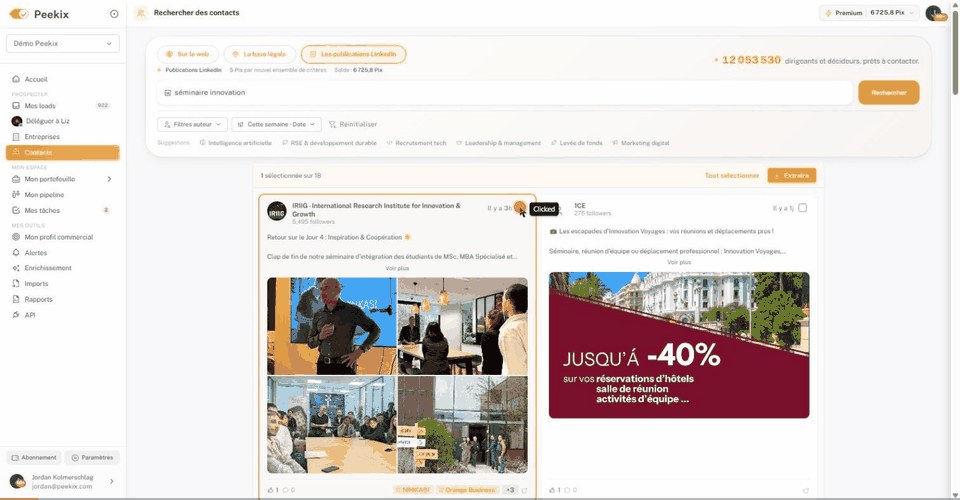
Task: Click the Mon portefeuille briefcase icon
Action: pyautogui.click(x=16, y=179)
